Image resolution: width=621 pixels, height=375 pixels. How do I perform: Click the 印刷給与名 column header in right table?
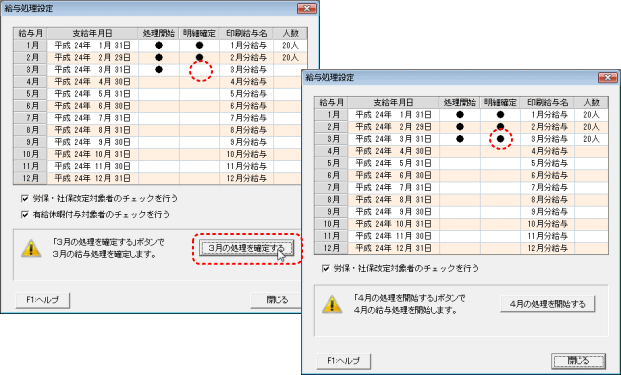tap(547, 103)
